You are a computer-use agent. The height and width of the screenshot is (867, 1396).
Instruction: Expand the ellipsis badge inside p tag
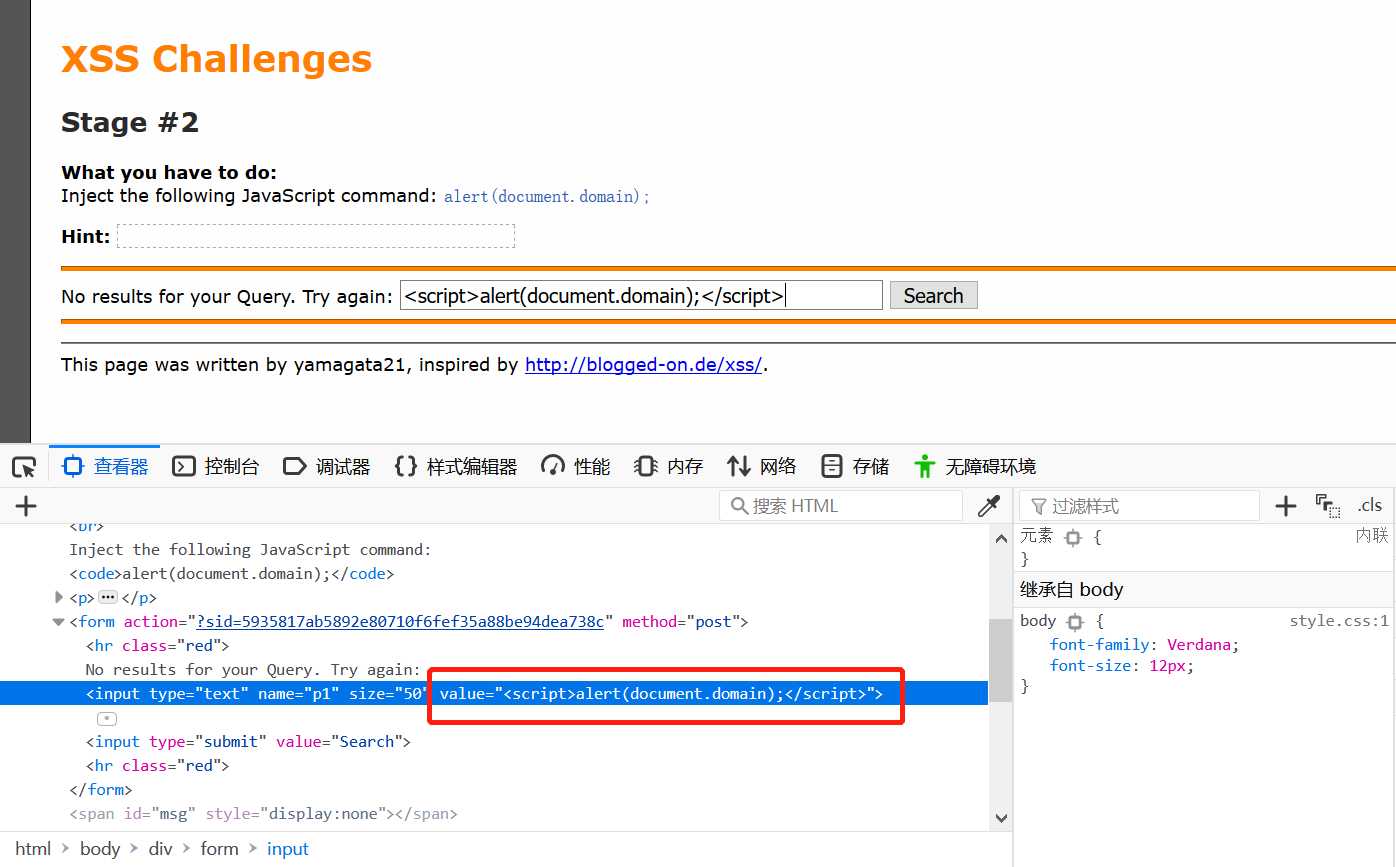pos(108,598)
